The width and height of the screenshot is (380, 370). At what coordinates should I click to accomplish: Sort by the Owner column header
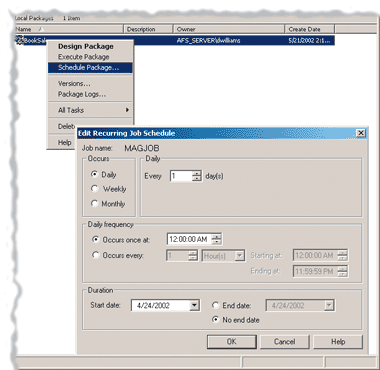[x=229, y=29]
